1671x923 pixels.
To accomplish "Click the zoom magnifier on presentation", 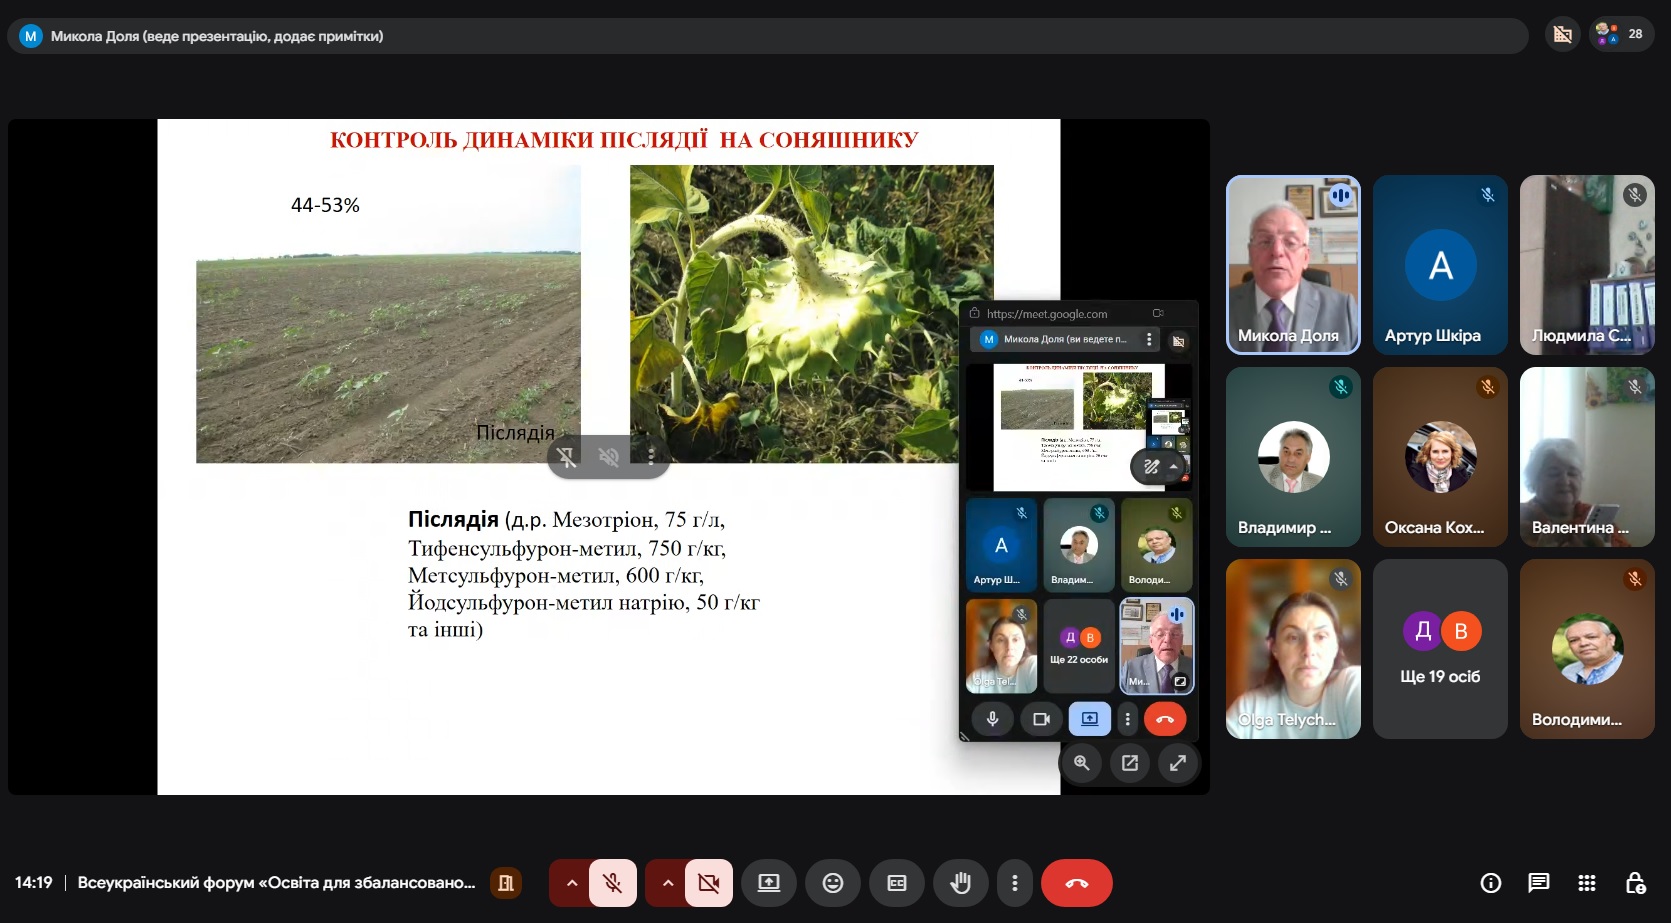I will point(1081,763).
